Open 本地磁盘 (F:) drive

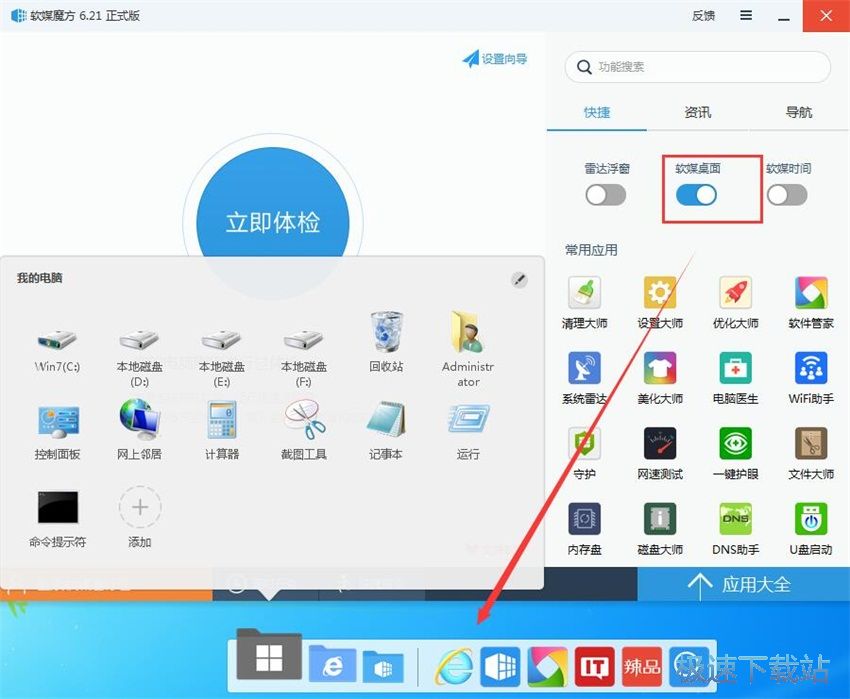point(304,340)
